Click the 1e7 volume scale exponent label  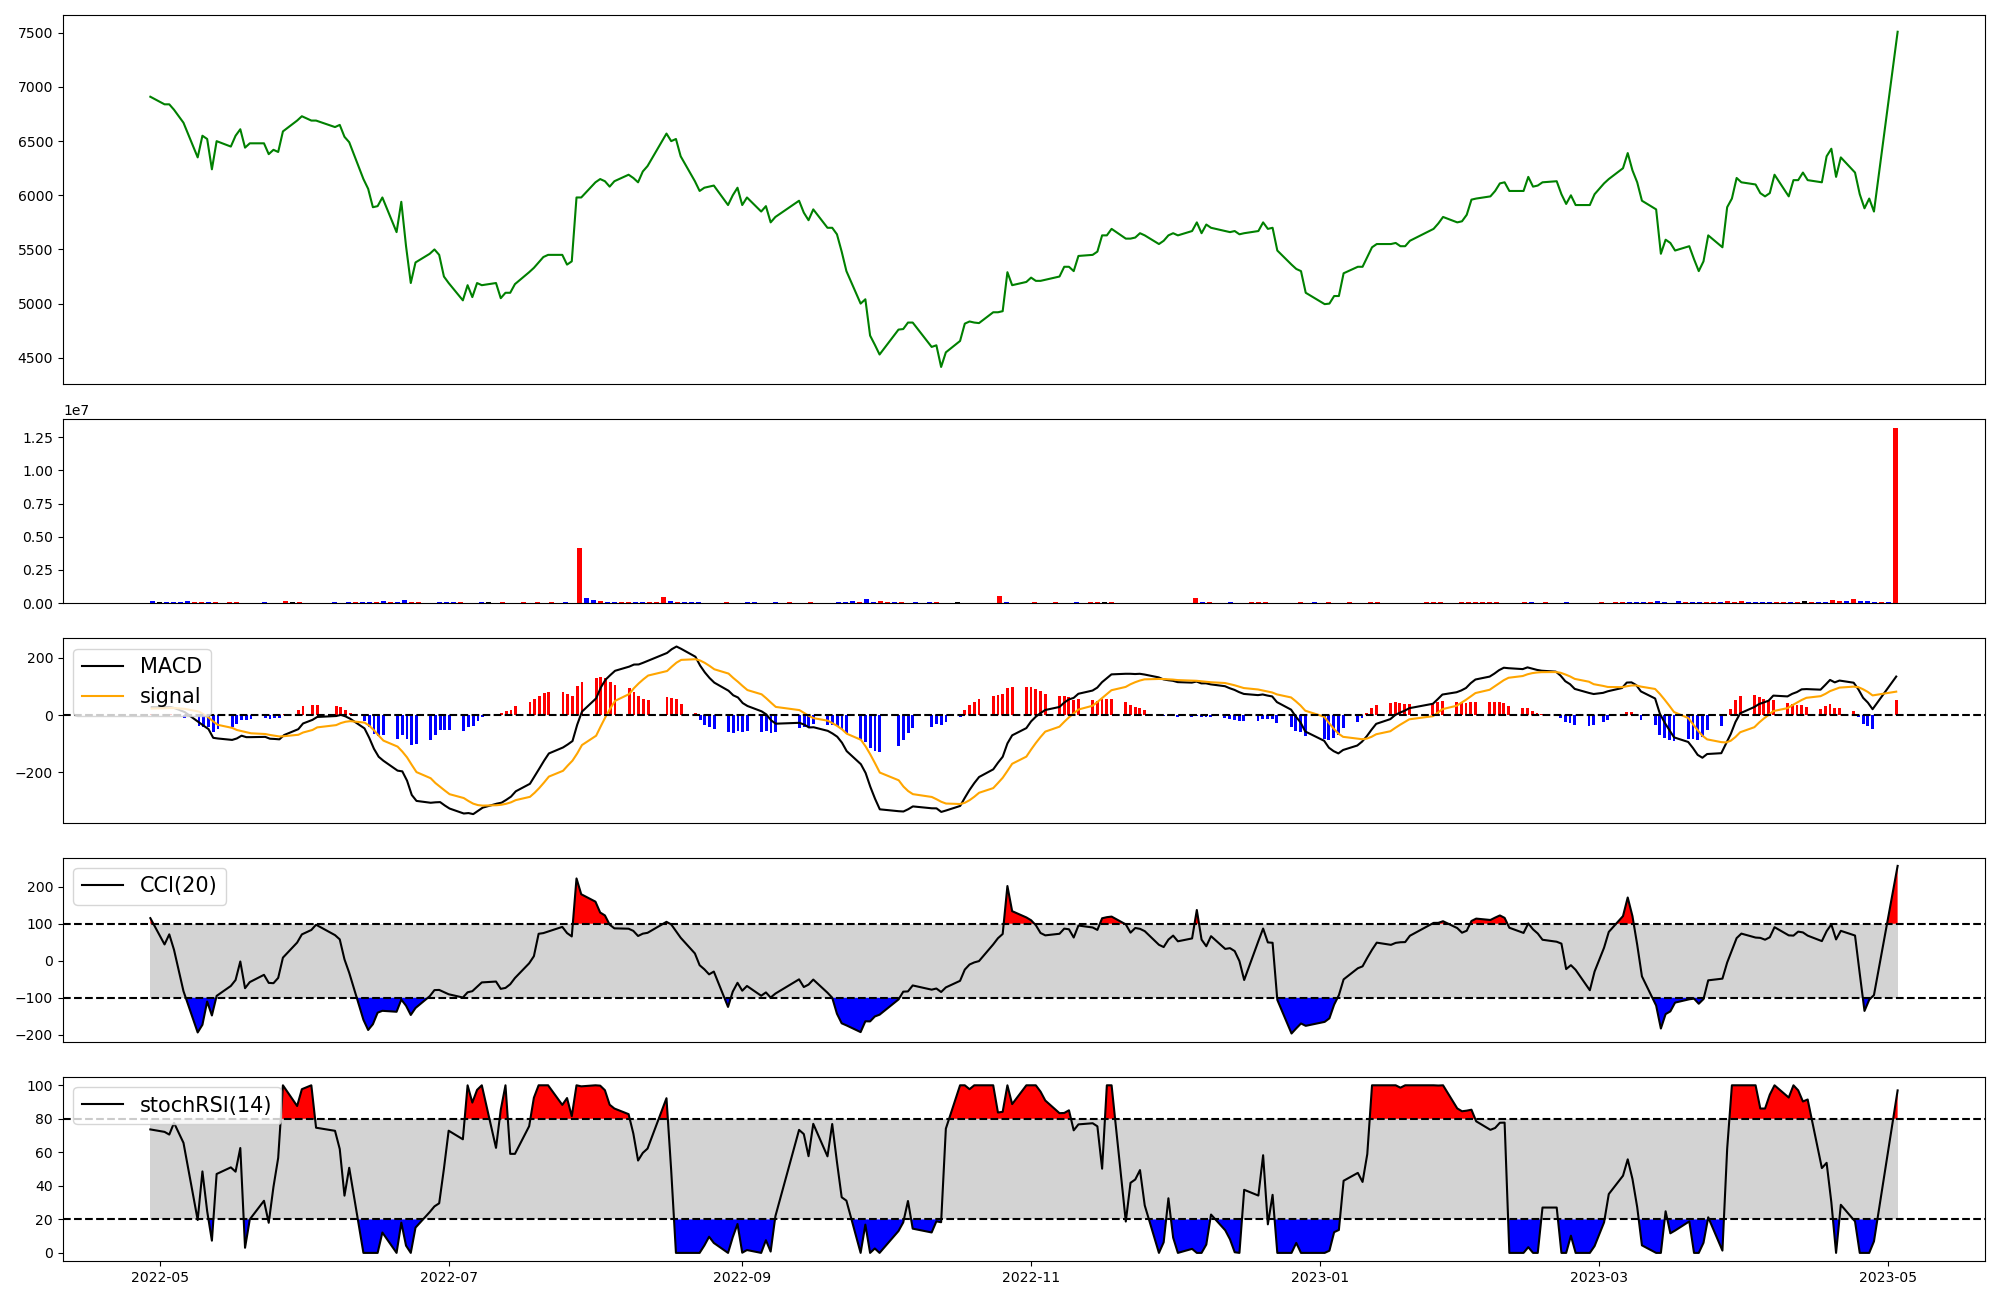[77, 410]
